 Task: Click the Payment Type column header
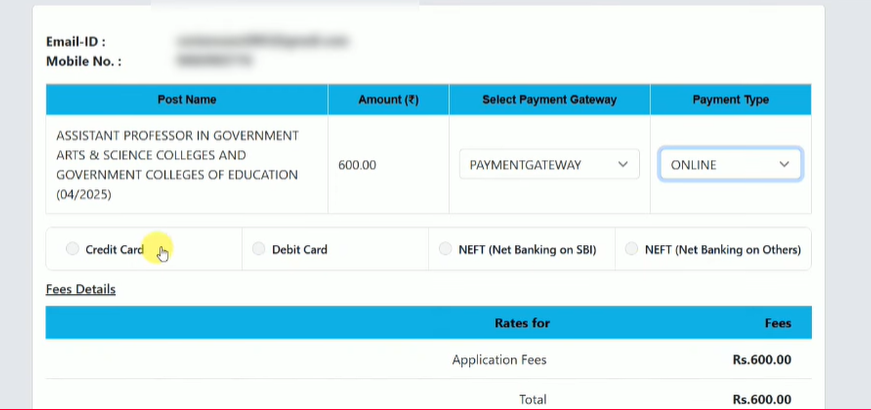pos(730,99)
